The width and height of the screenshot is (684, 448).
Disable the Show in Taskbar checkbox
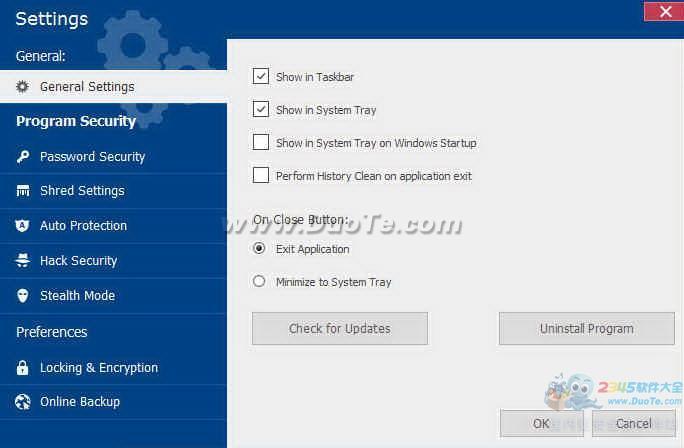coord(261,76)
